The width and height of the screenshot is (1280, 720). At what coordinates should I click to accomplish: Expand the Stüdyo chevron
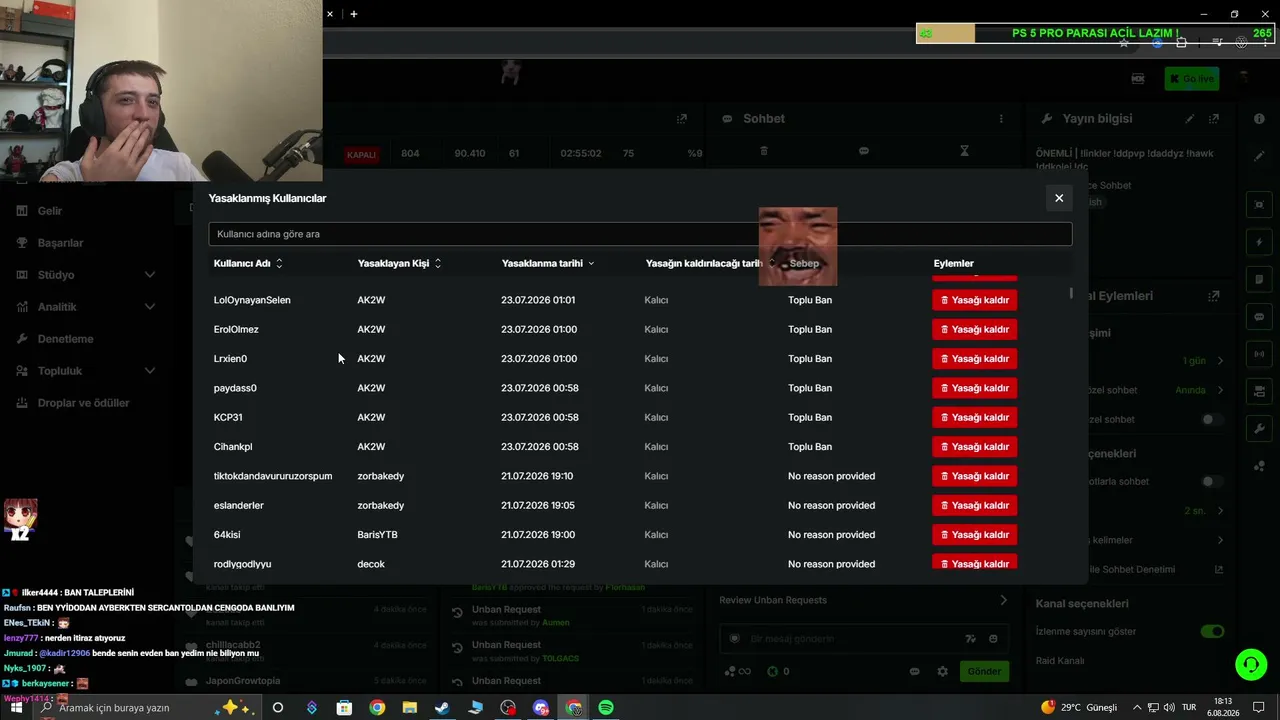150,275
